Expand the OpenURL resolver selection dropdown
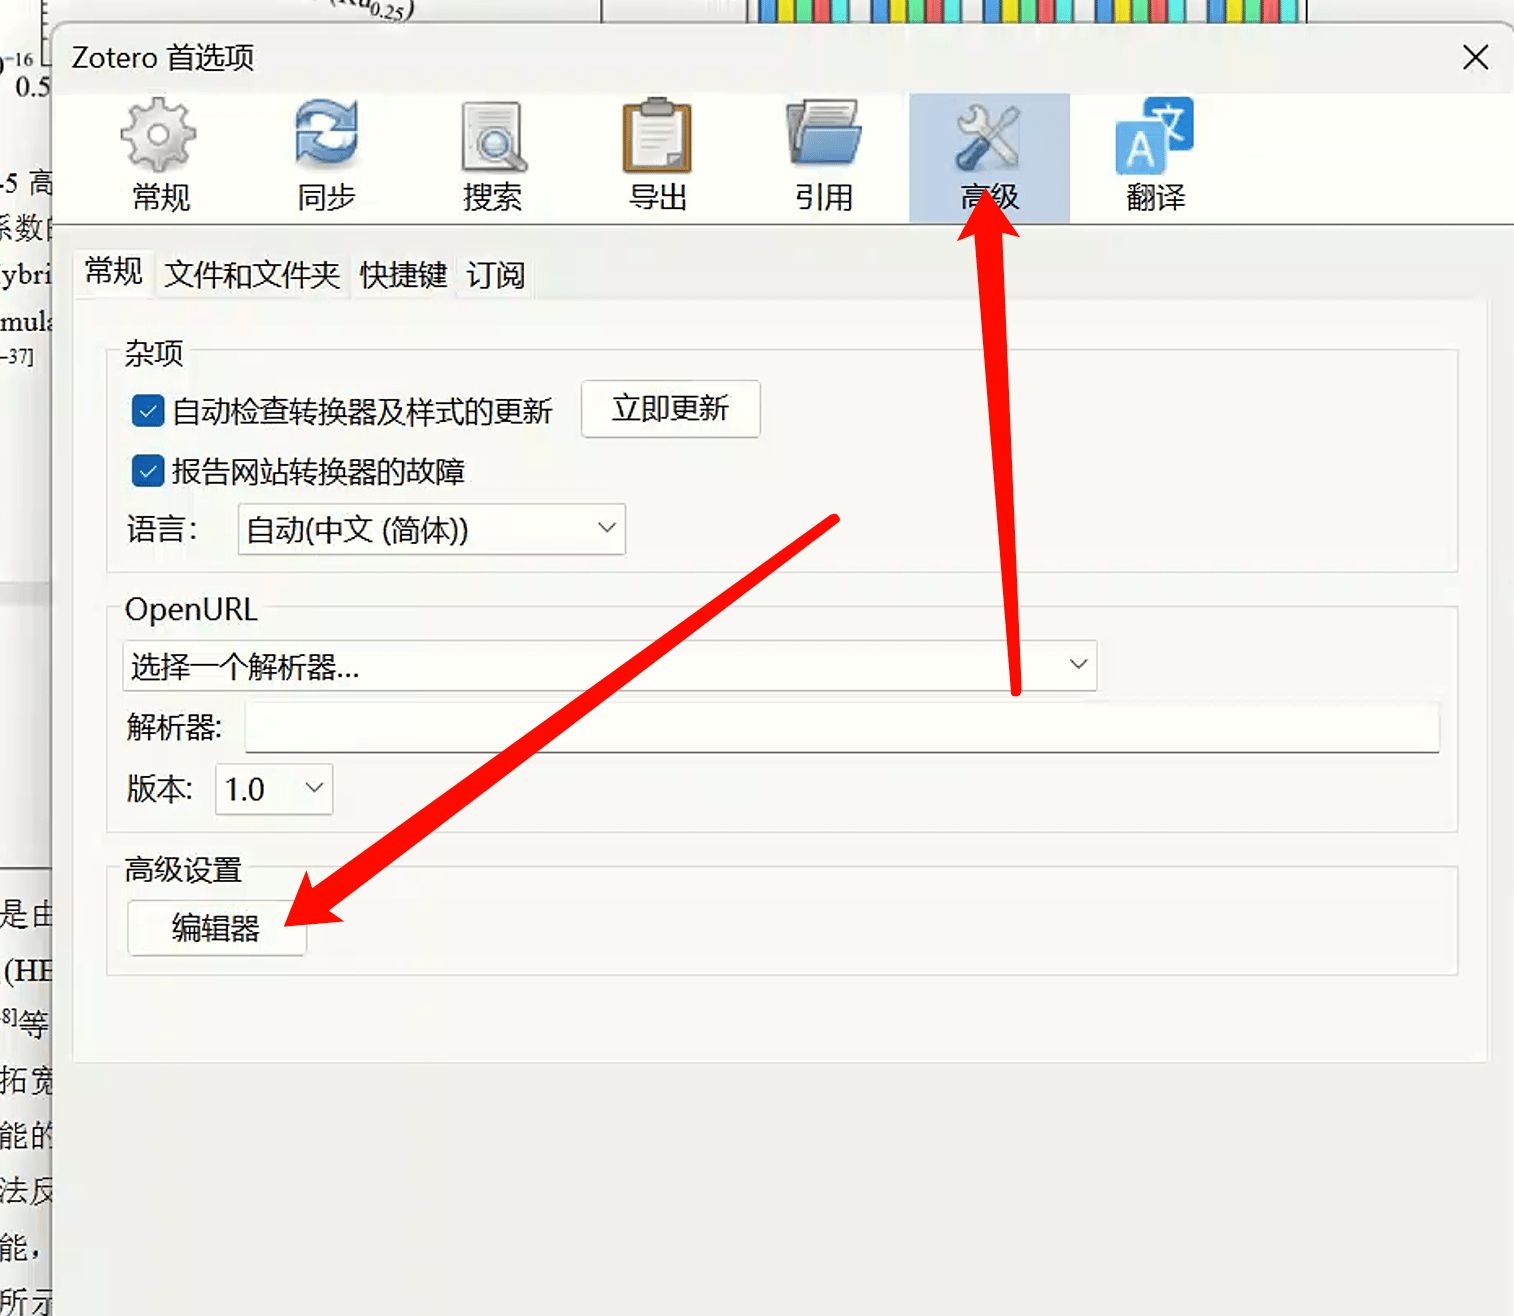This screenshot has height=1316, width=1514. [x=608, y=666]
